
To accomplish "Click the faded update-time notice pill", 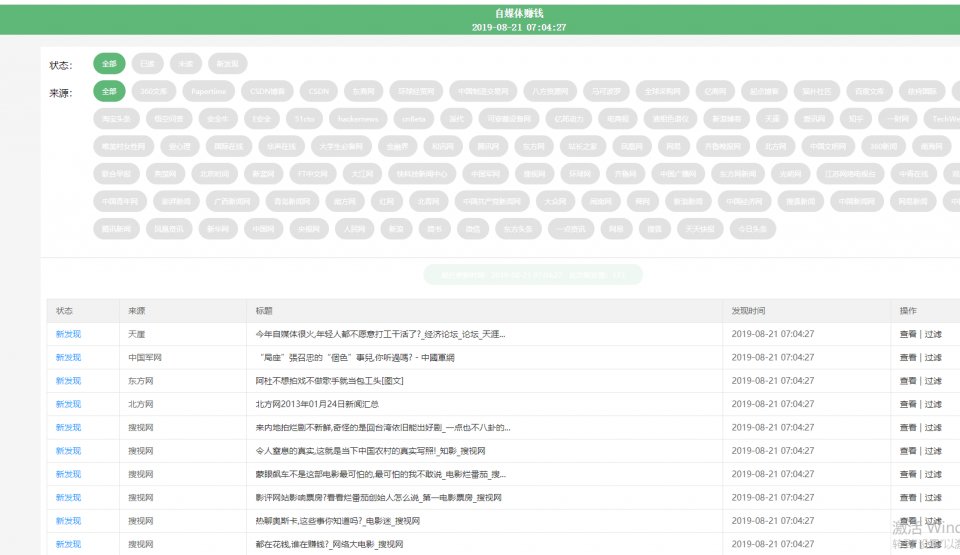I will (533, 275).
